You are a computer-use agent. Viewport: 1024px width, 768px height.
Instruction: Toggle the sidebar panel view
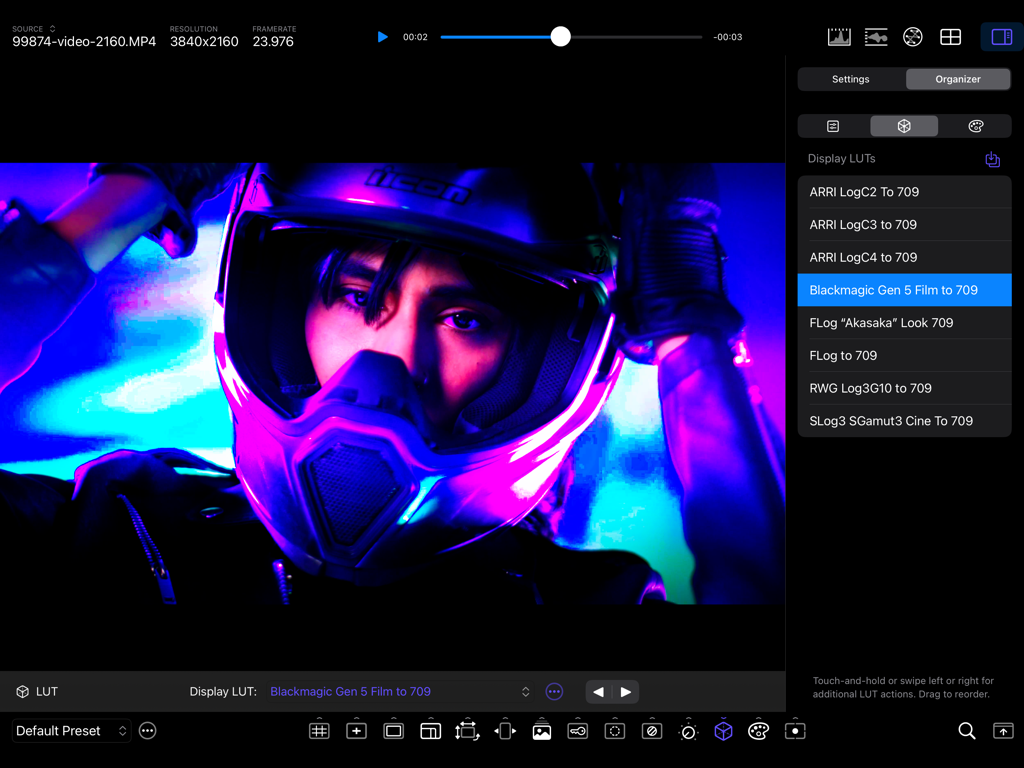pos(1001,36)
